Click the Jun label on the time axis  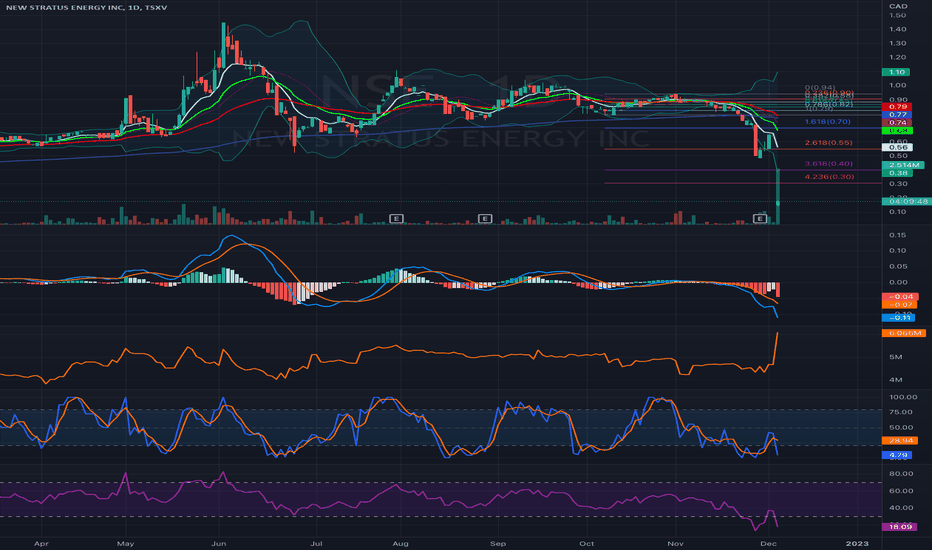(x=219, y=543)
